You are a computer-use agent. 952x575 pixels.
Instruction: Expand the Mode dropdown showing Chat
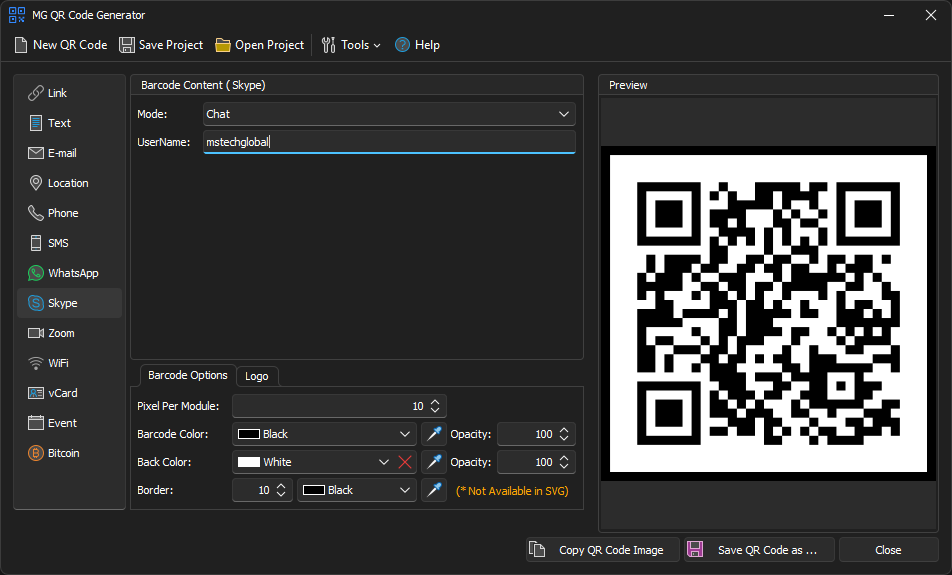coord(389,114)
